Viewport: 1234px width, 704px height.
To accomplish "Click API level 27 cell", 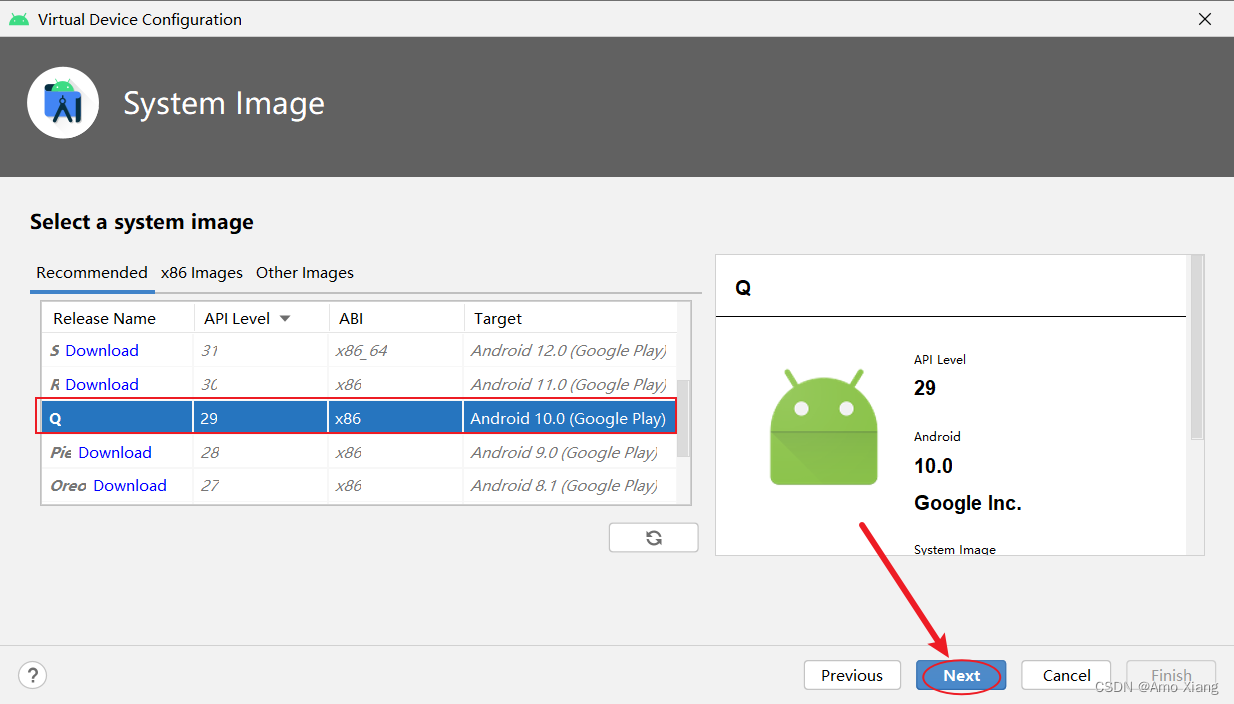I will [261, 485].
